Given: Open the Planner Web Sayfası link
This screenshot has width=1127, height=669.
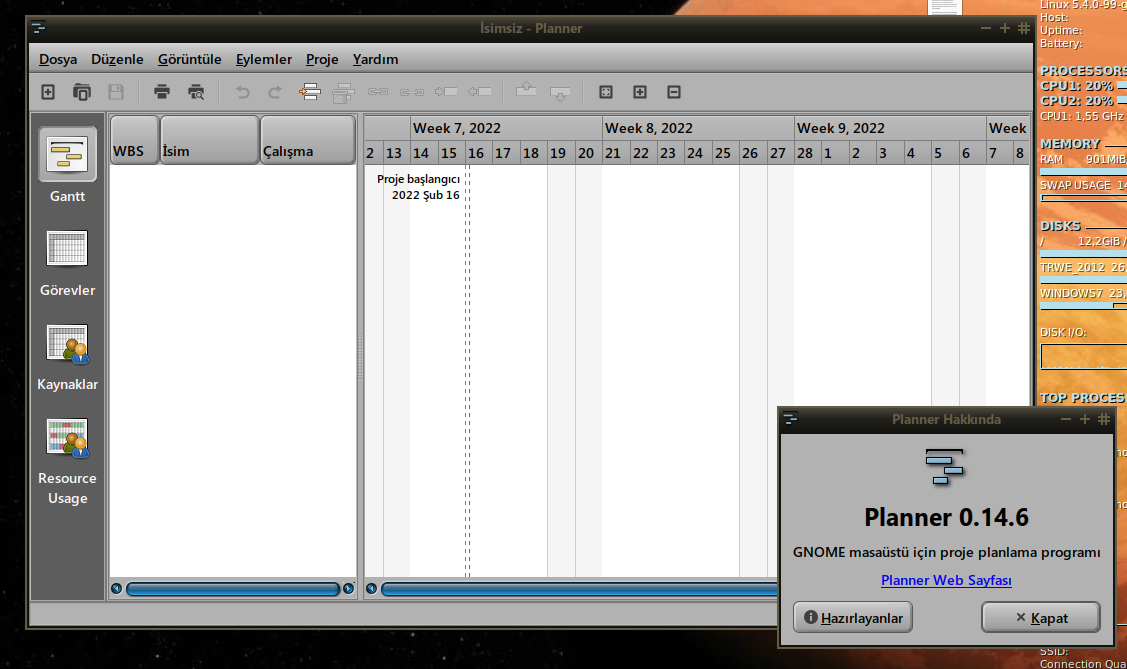Looking at the screenshot, I should 946,580.
